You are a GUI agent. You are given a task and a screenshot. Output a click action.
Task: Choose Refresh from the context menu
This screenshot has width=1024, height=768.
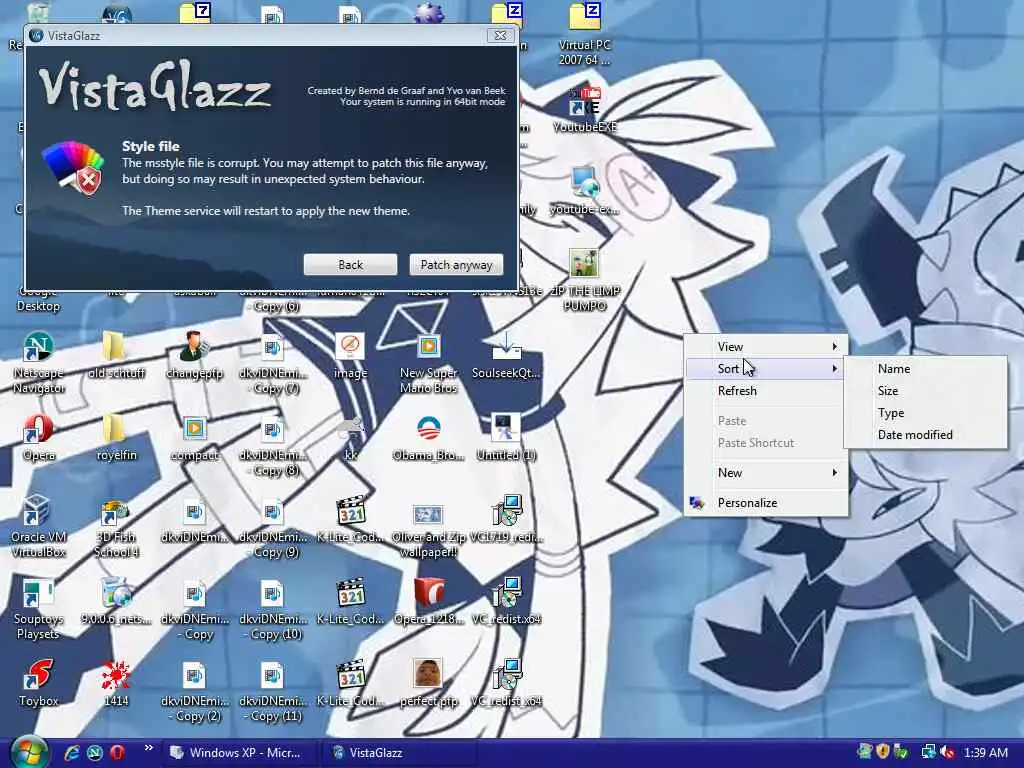(765, 391)
